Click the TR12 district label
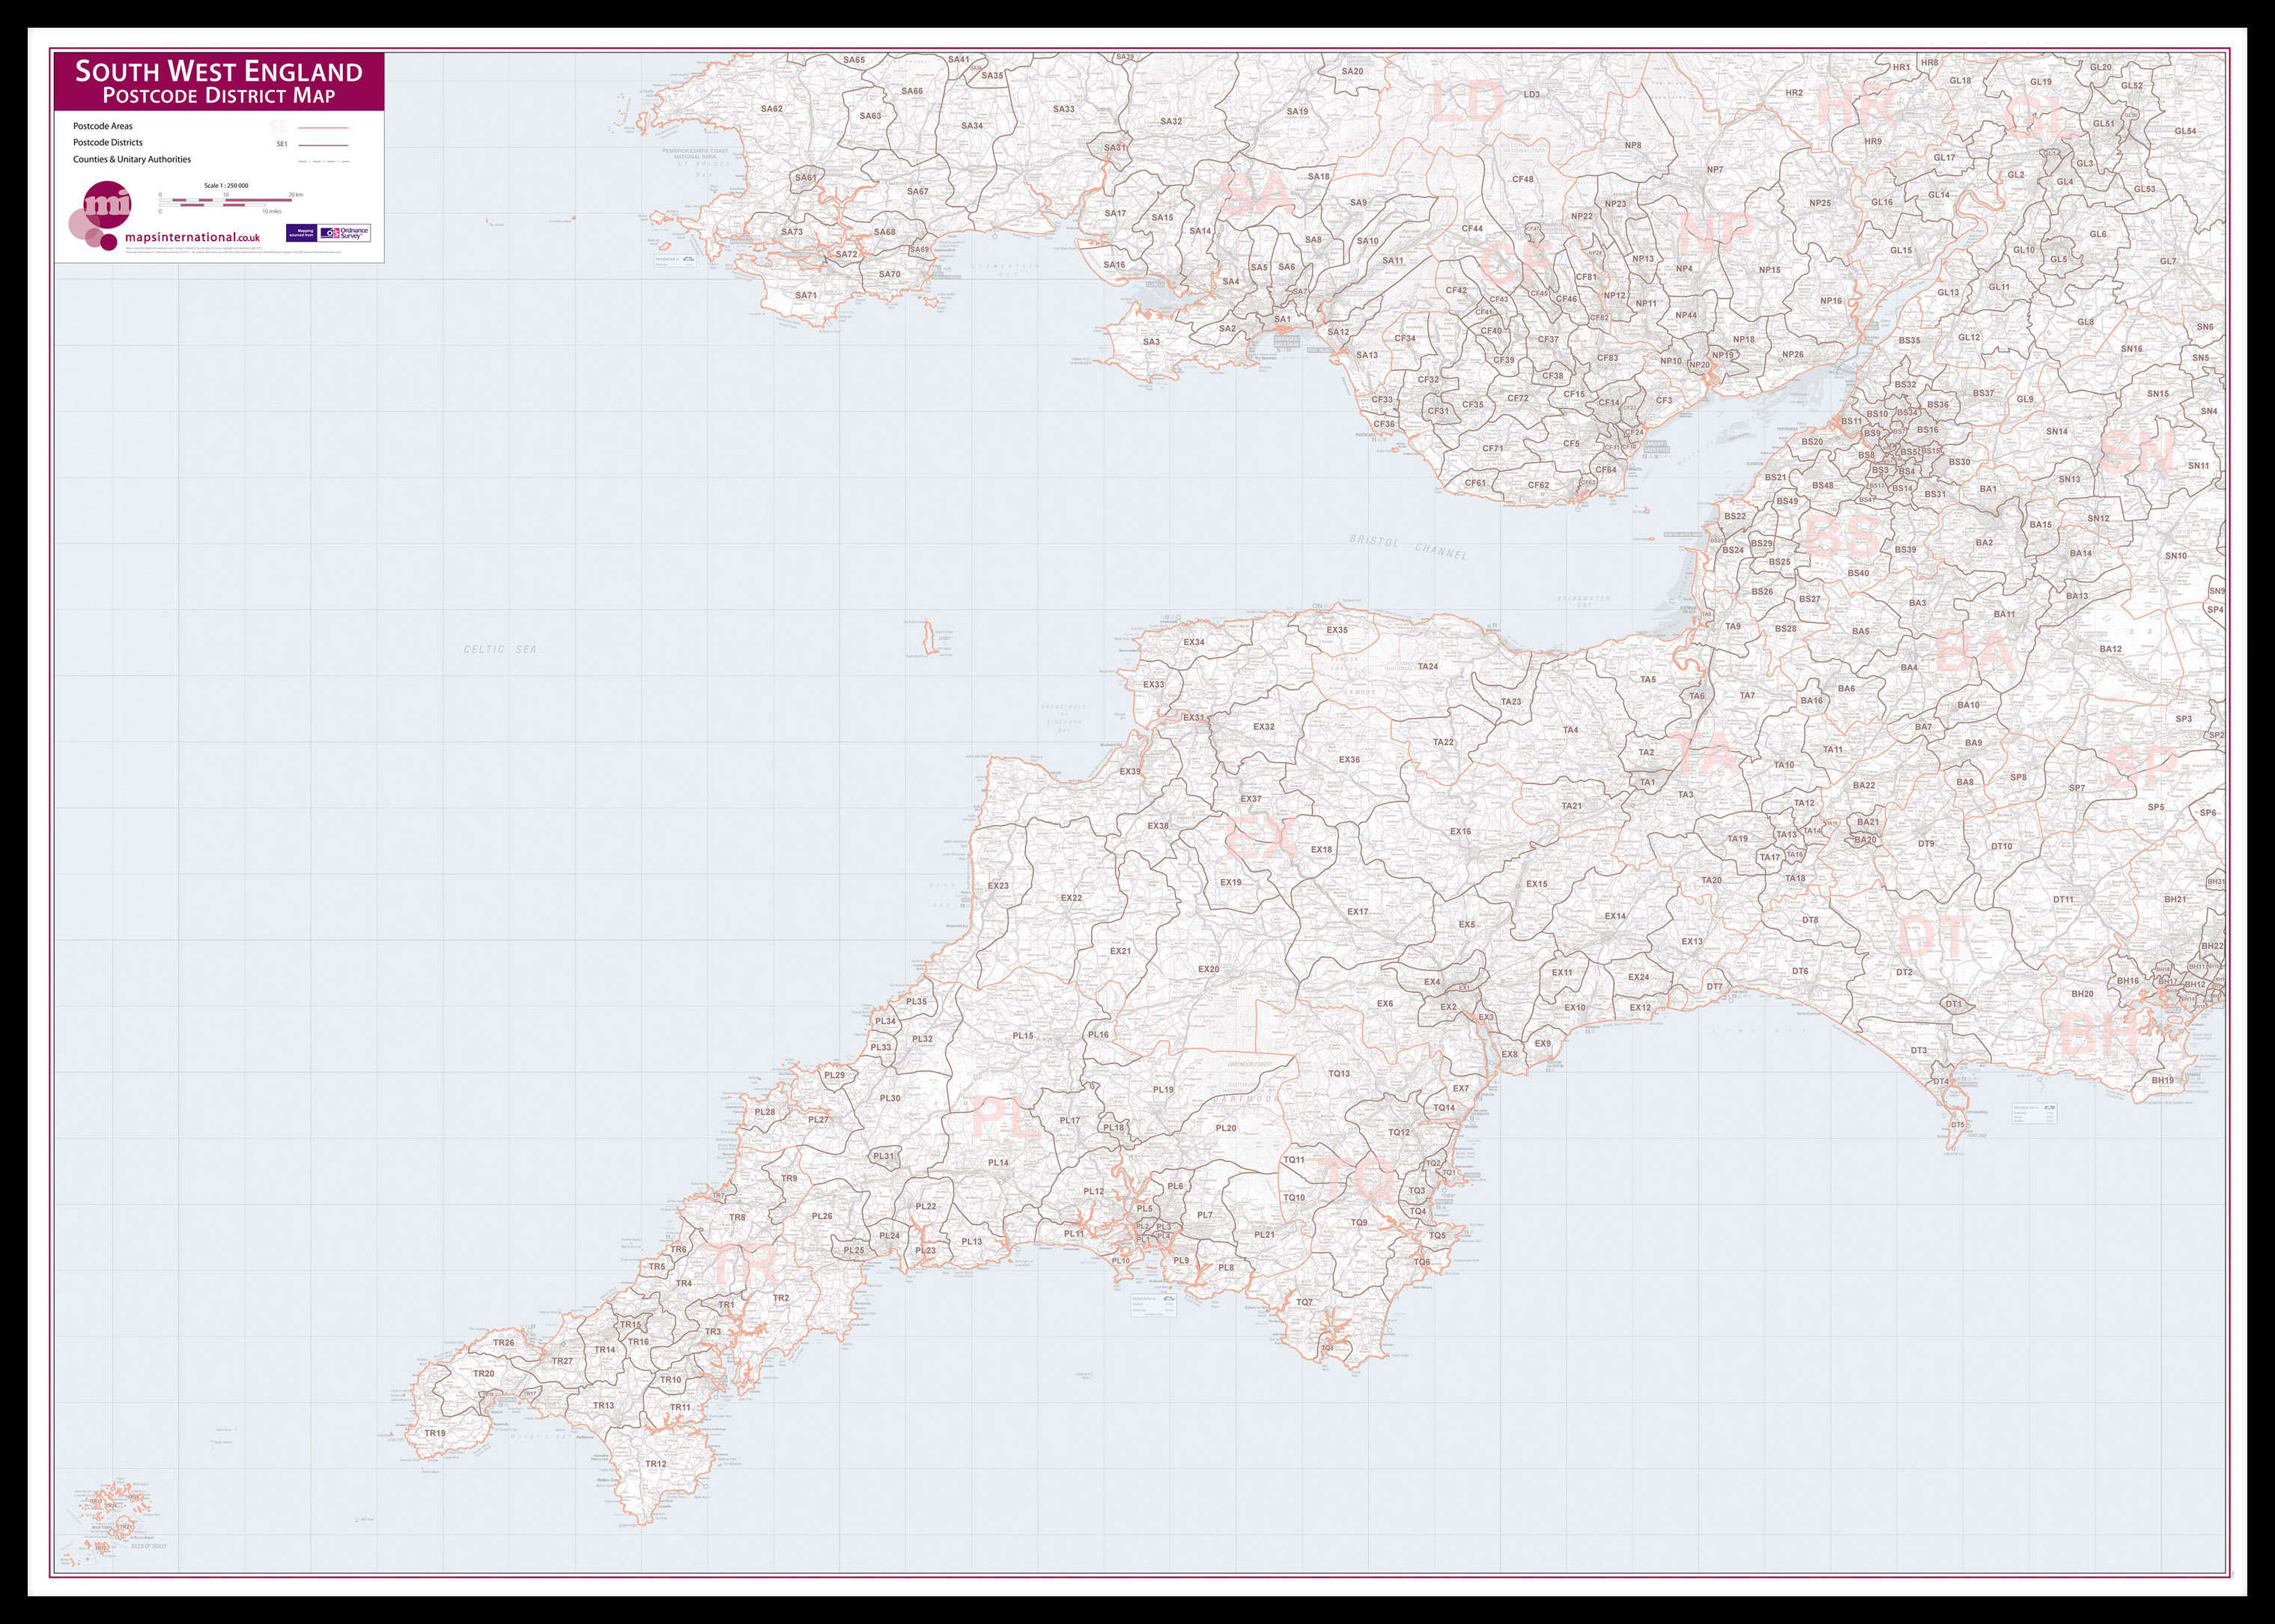This screenshot has width=2275, height=1624. click(x=655, y=1464)
